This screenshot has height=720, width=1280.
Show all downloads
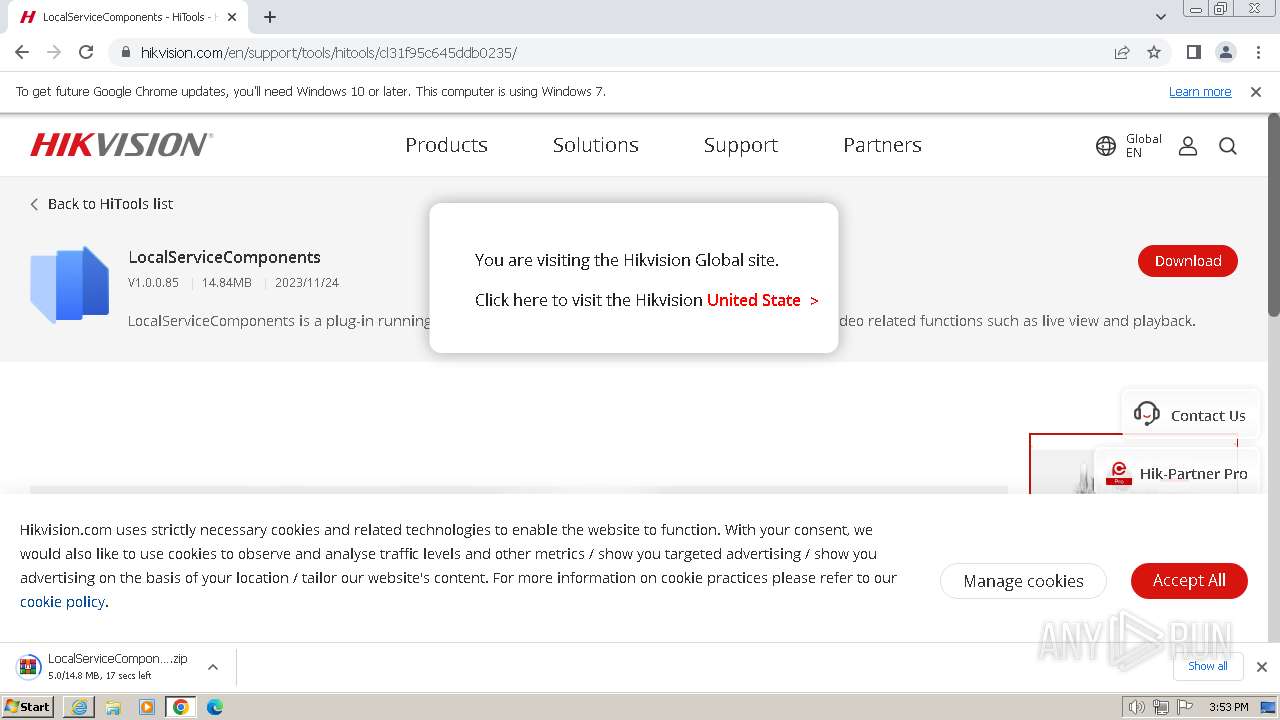pos(1207,666)
